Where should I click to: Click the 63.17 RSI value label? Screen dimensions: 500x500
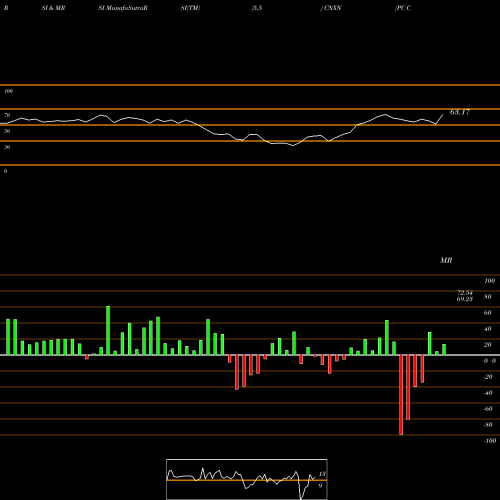(x=460, y=112)
